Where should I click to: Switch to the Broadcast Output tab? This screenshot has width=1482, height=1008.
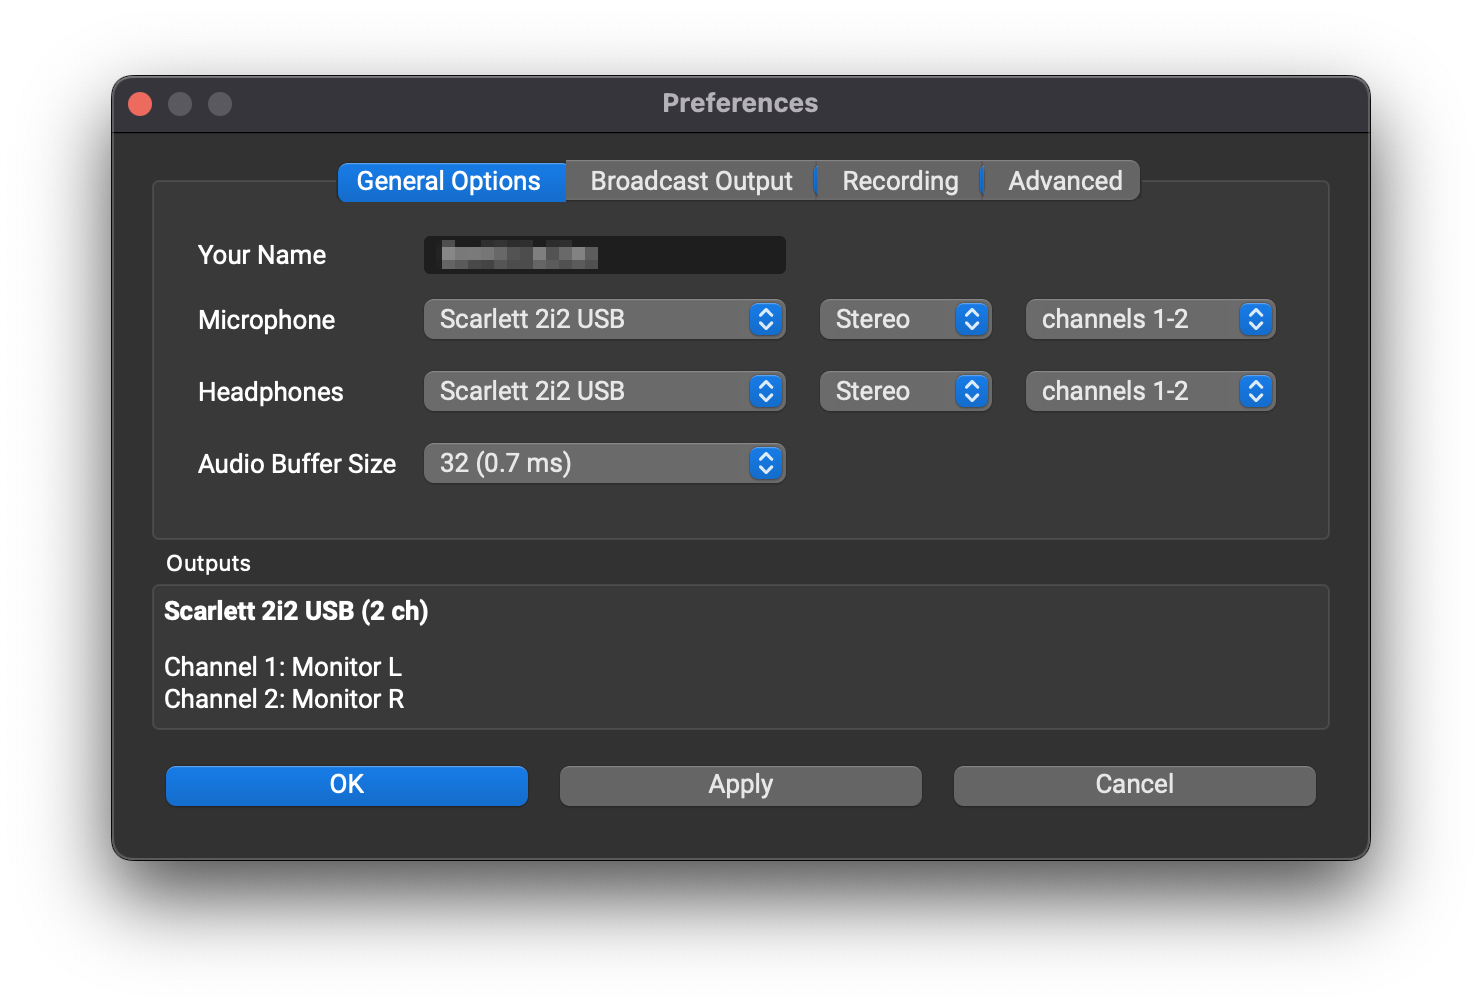pos(691,181)
